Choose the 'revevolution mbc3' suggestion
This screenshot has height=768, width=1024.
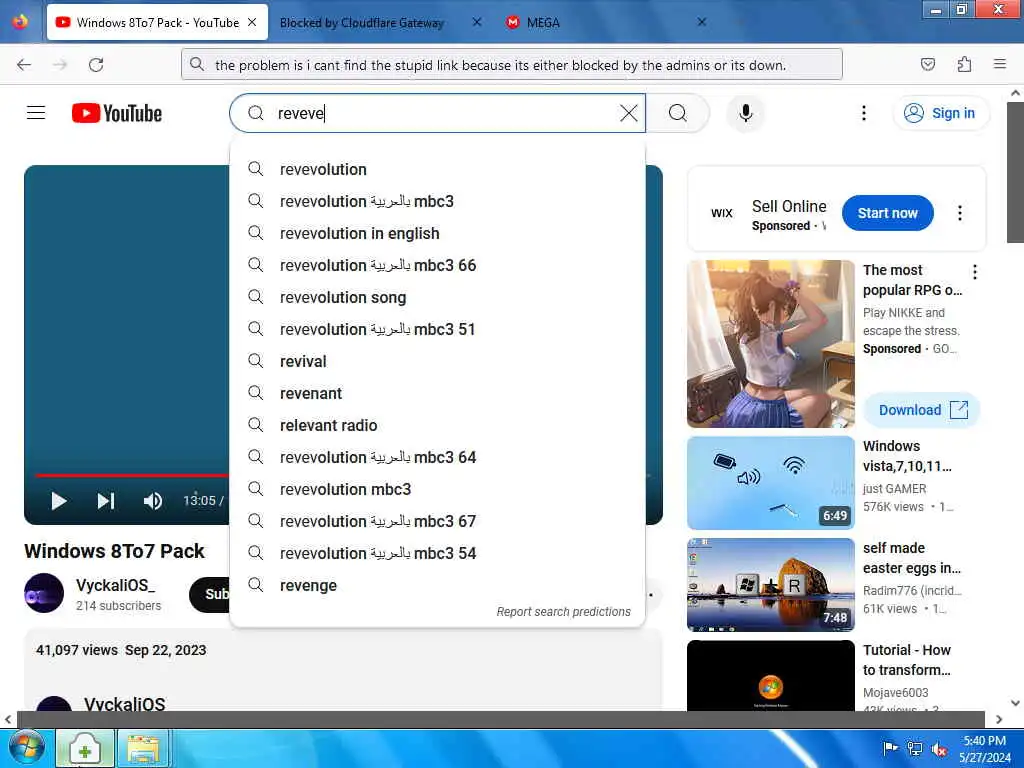click(x=438, y=489)
